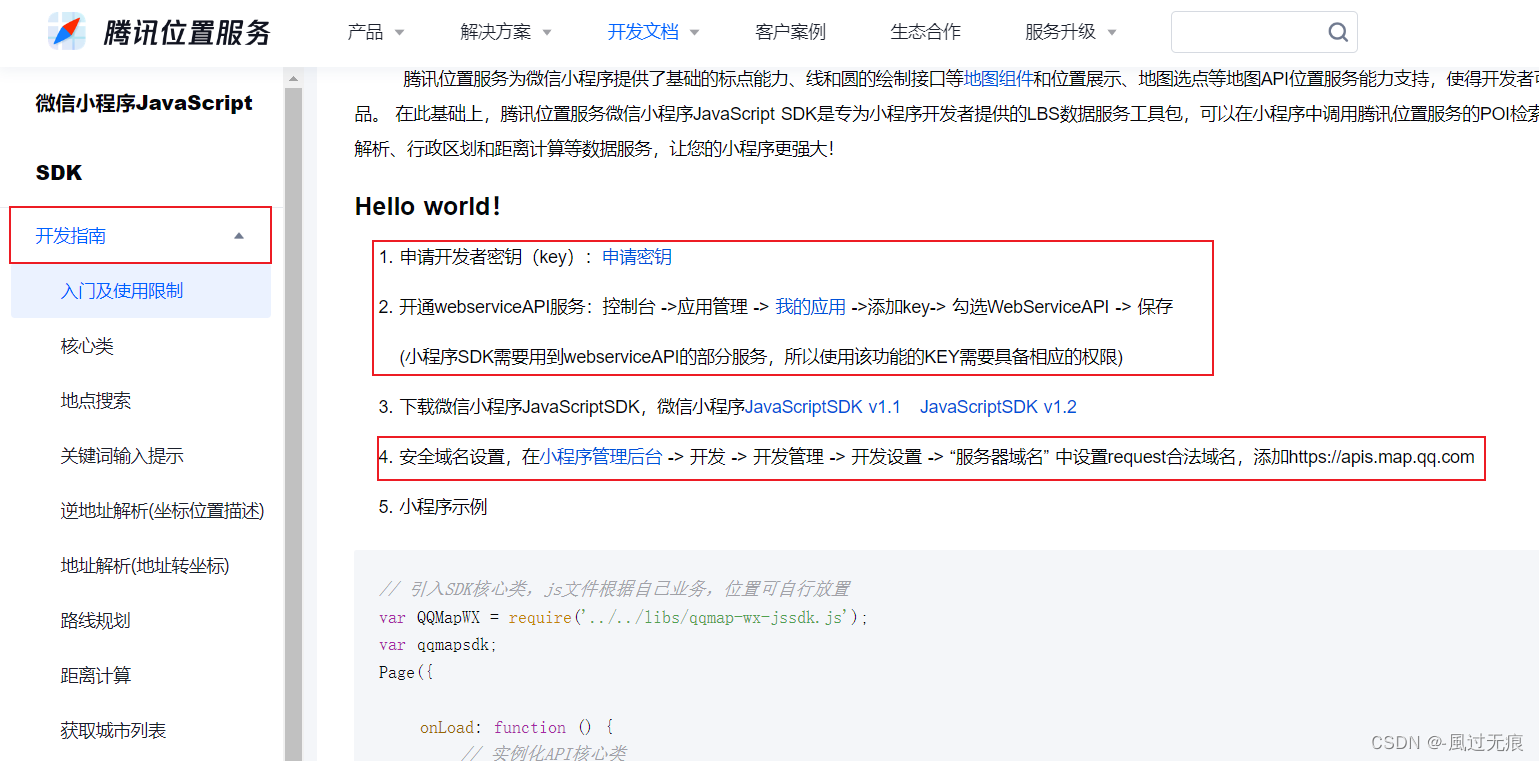Click the 腾讯位置服务 brand title
This screenshot has height=761, width=1539.
point(187,32)
